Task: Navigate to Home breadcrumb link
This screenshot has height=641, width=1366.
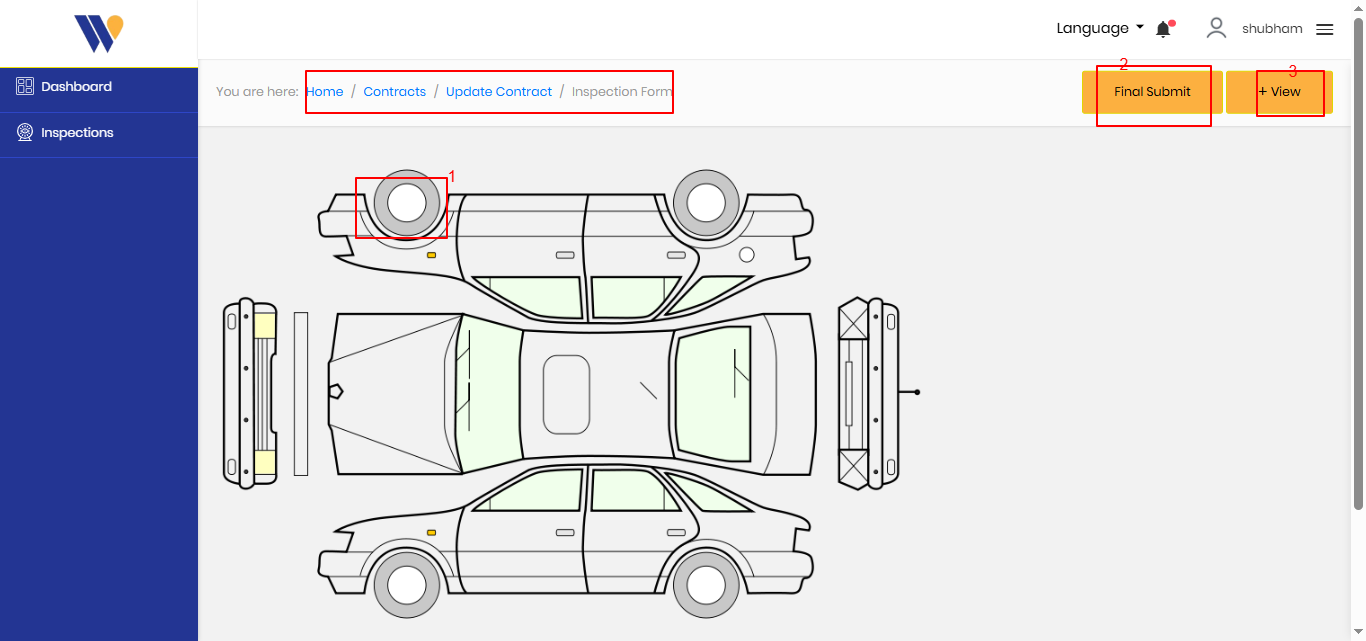Action: click(325, 92)
